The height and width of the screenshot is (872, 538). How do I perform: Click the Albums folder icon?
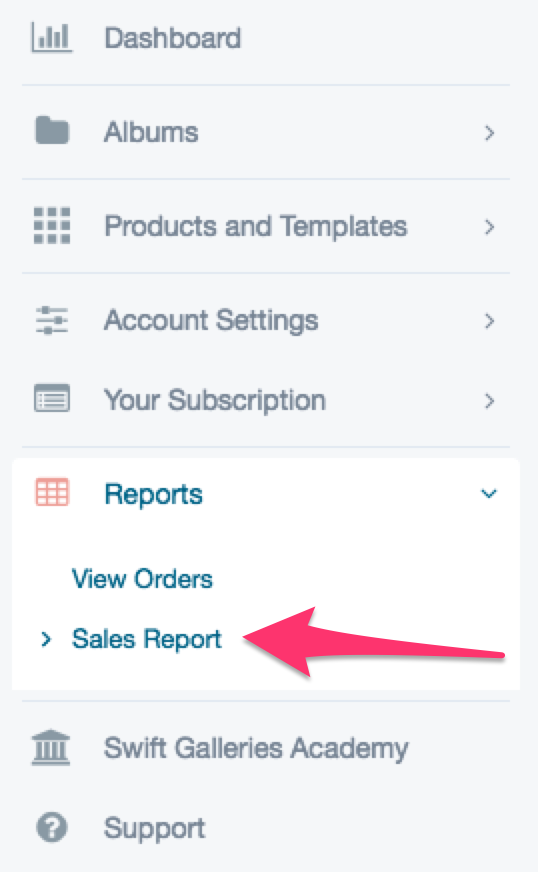coord(52,131)
